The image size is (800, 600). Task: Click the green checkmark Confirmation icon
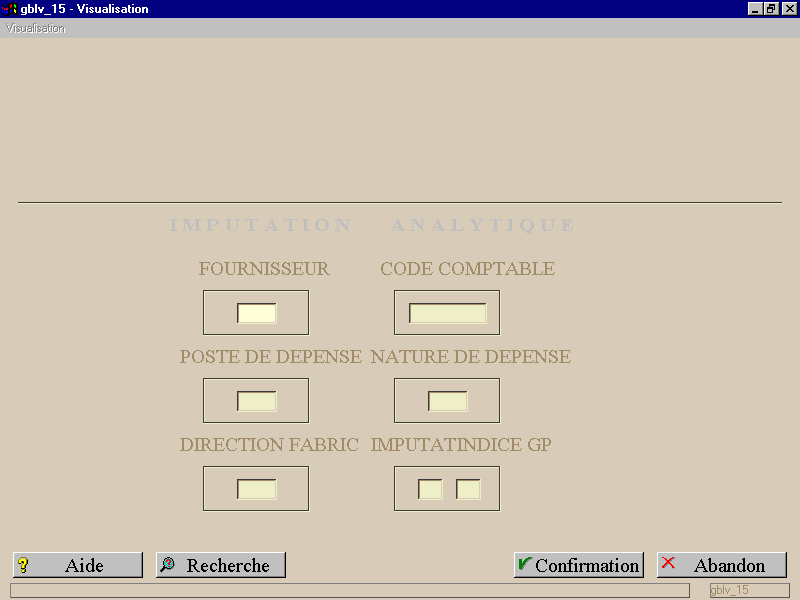tap(524, 563)
